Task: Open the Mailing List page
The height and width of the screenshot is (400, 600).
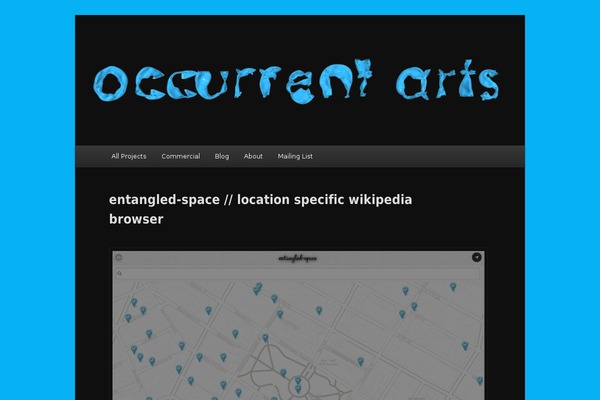Action: [x=295, y=156]
